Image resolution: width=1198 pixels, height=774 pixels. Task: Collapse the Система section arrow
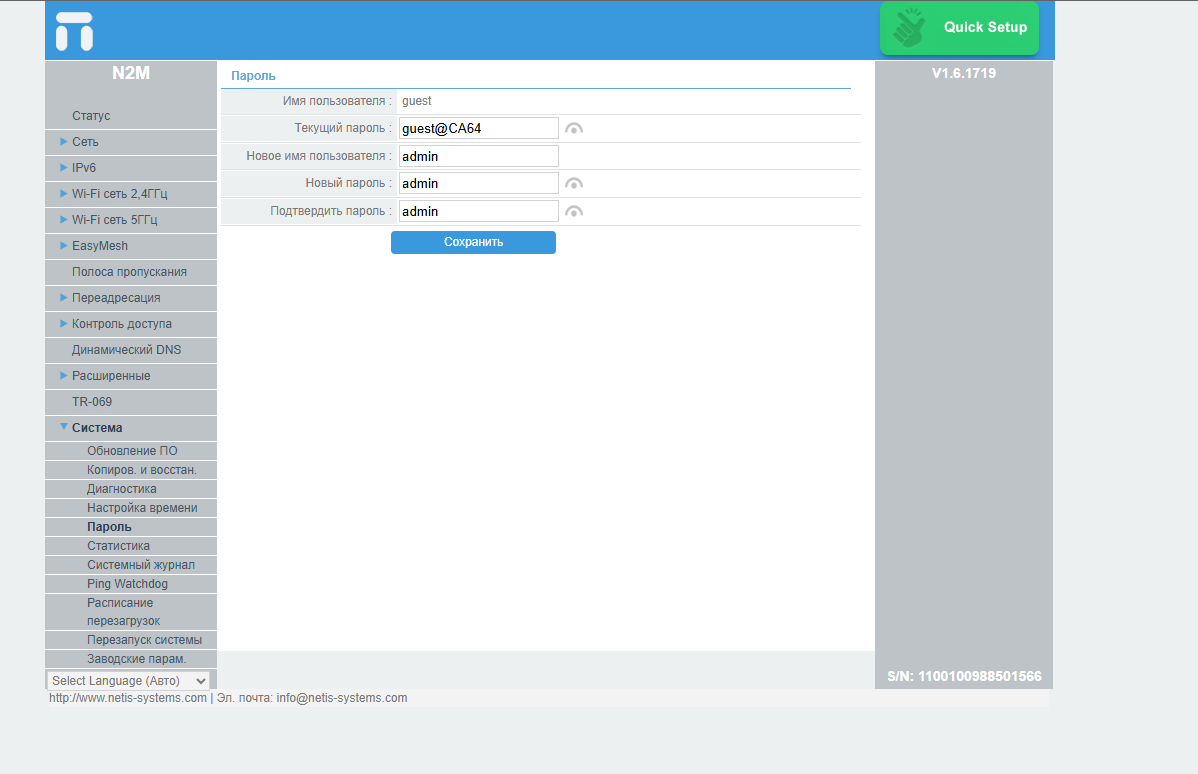click(x=63, y=427)
